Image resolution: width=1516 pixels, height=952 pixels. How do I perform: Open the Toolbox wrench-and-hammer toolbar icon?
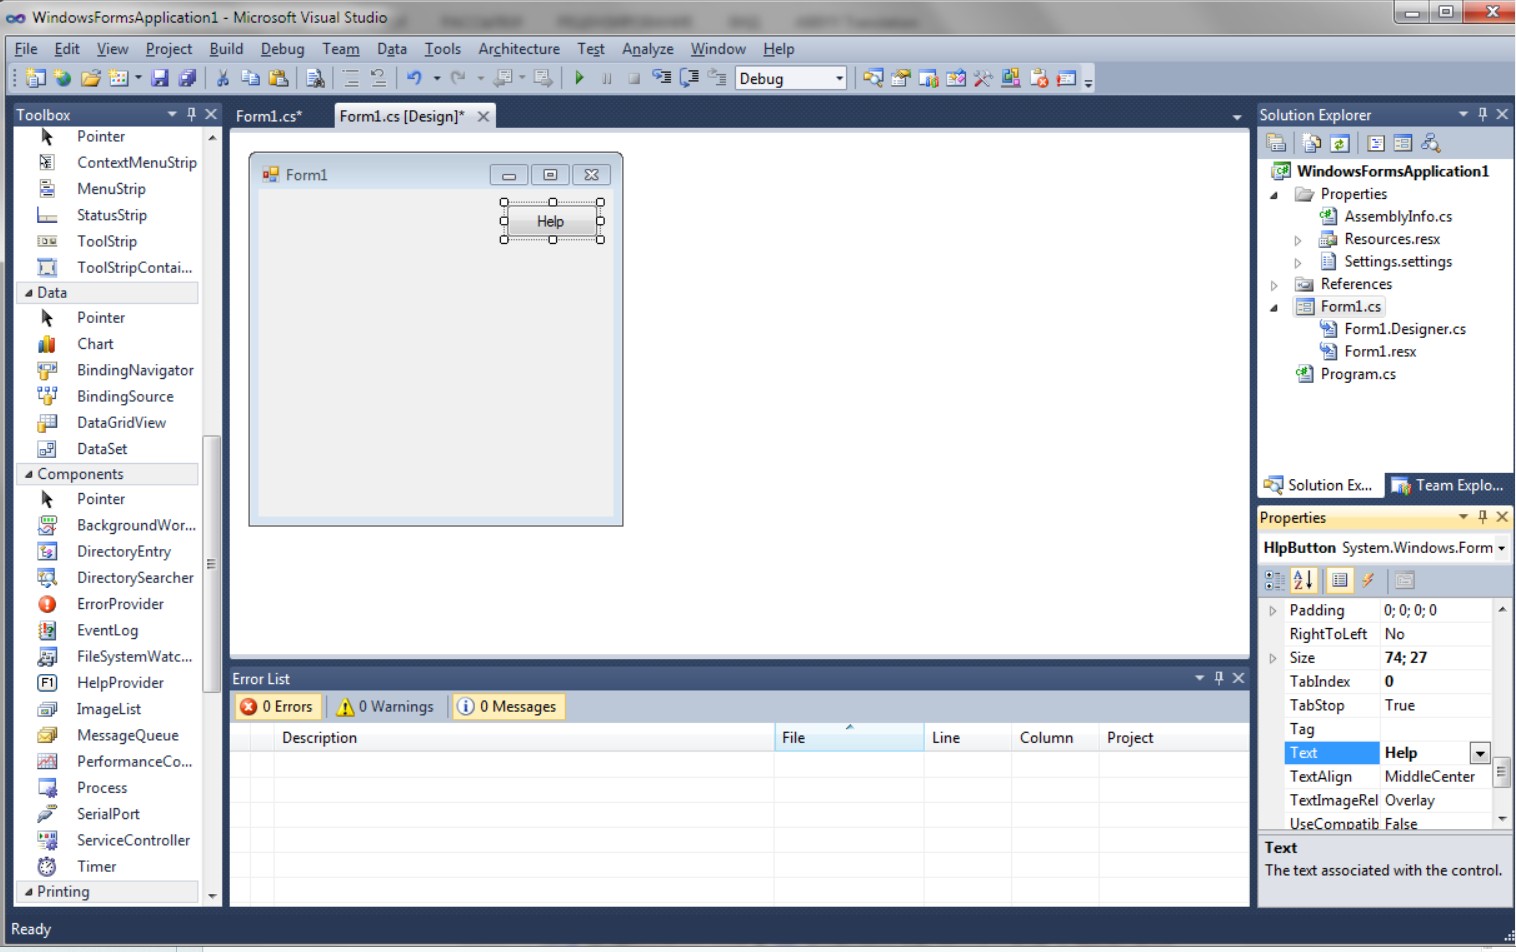(x=983, y=78)
